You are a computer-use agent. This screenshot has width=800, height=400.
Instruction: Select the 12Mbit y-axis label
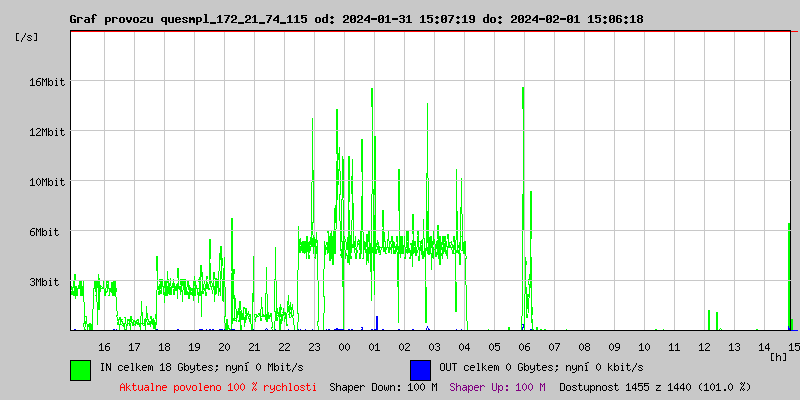click(46, 132)
